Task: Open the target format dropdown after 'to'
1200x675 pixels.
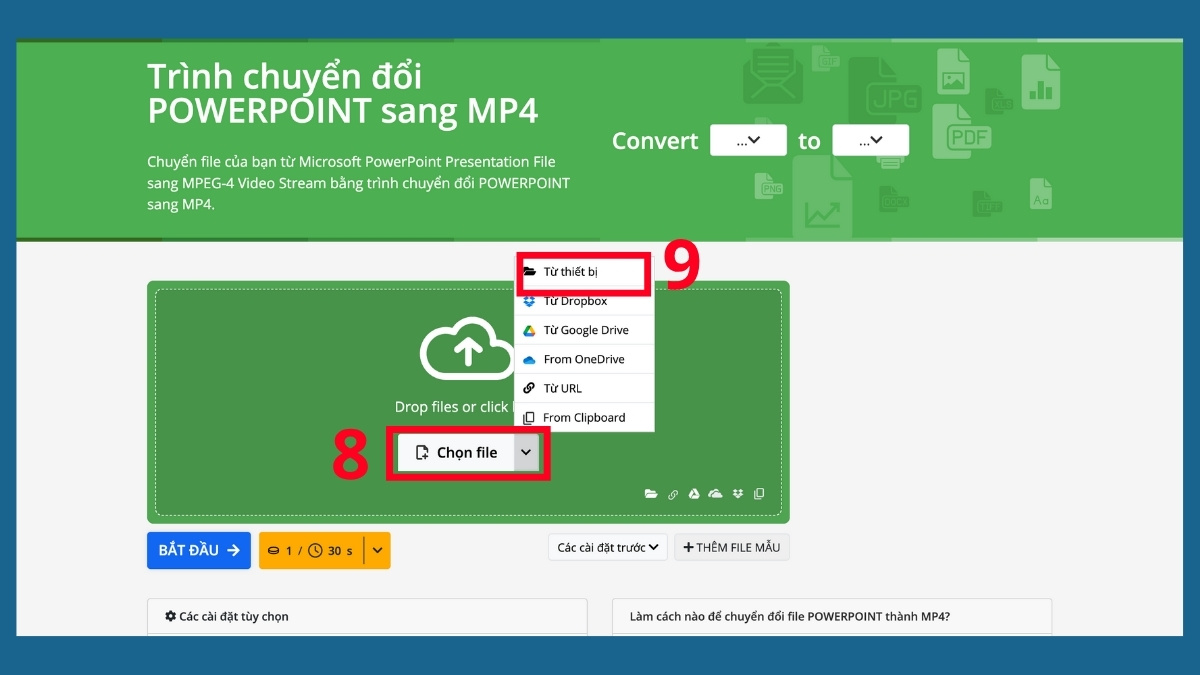Action: click(x=871, y=140)
